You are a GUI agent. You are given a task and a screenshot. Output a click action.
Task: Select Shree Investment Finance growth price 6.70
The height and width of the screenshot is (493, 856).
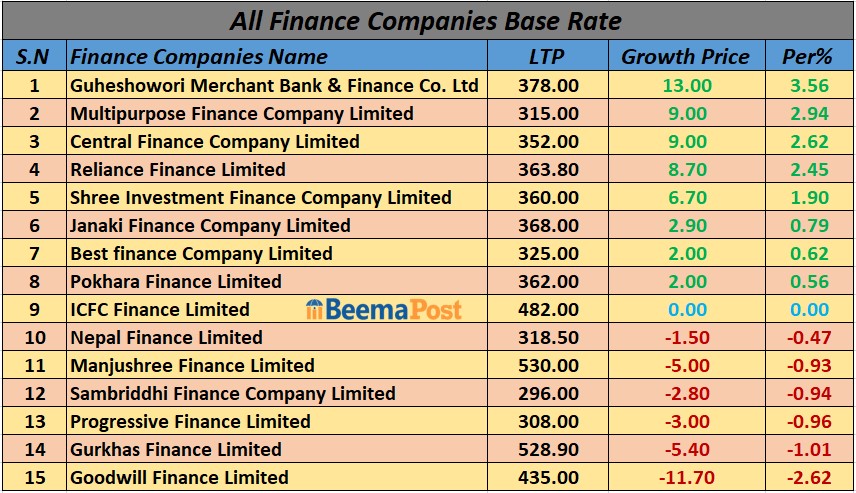[x=685, y=197]
